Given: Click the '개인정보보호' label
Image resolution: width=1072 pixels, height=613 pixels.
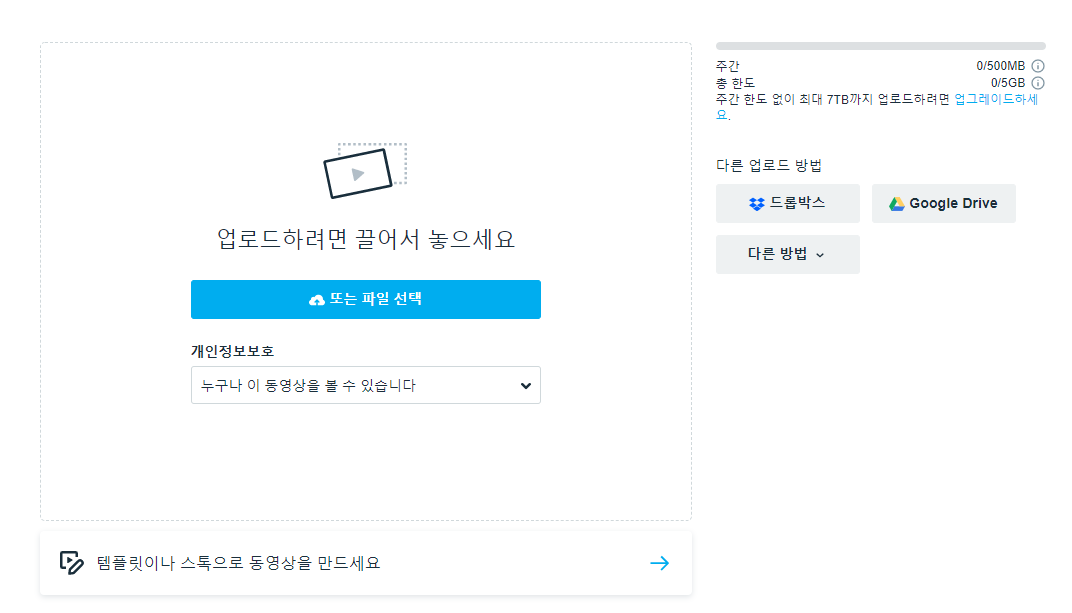Looking at the screenshot, I should [232, 351].
